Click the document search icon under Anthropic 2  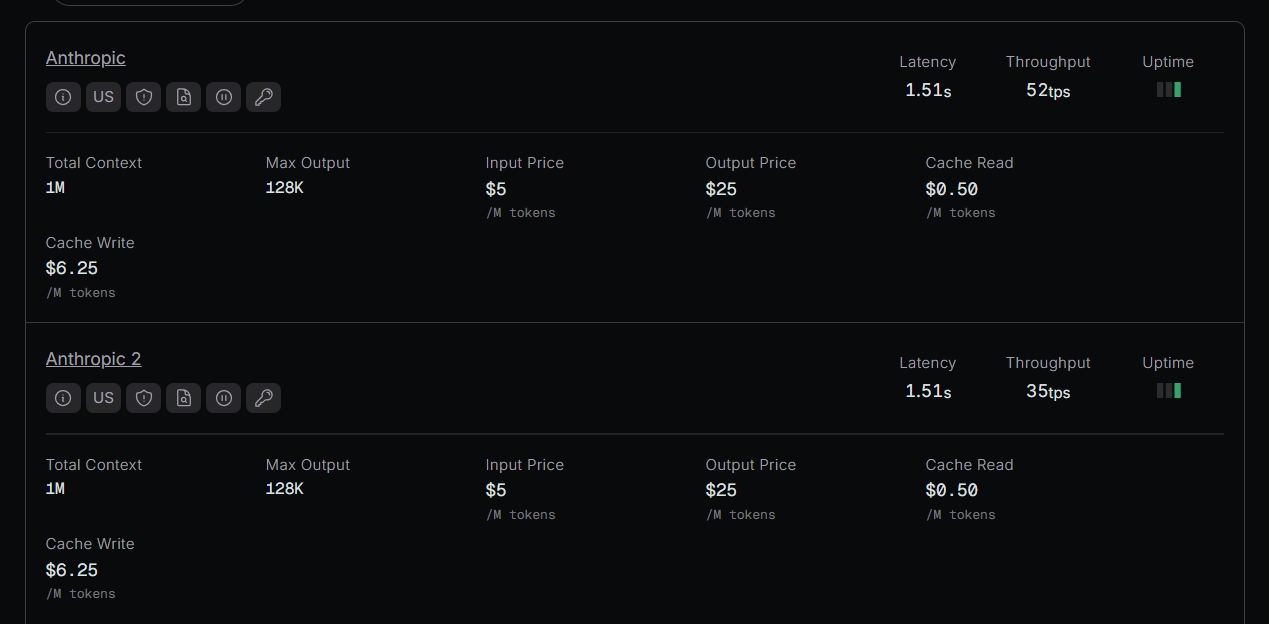coord(183,398)
